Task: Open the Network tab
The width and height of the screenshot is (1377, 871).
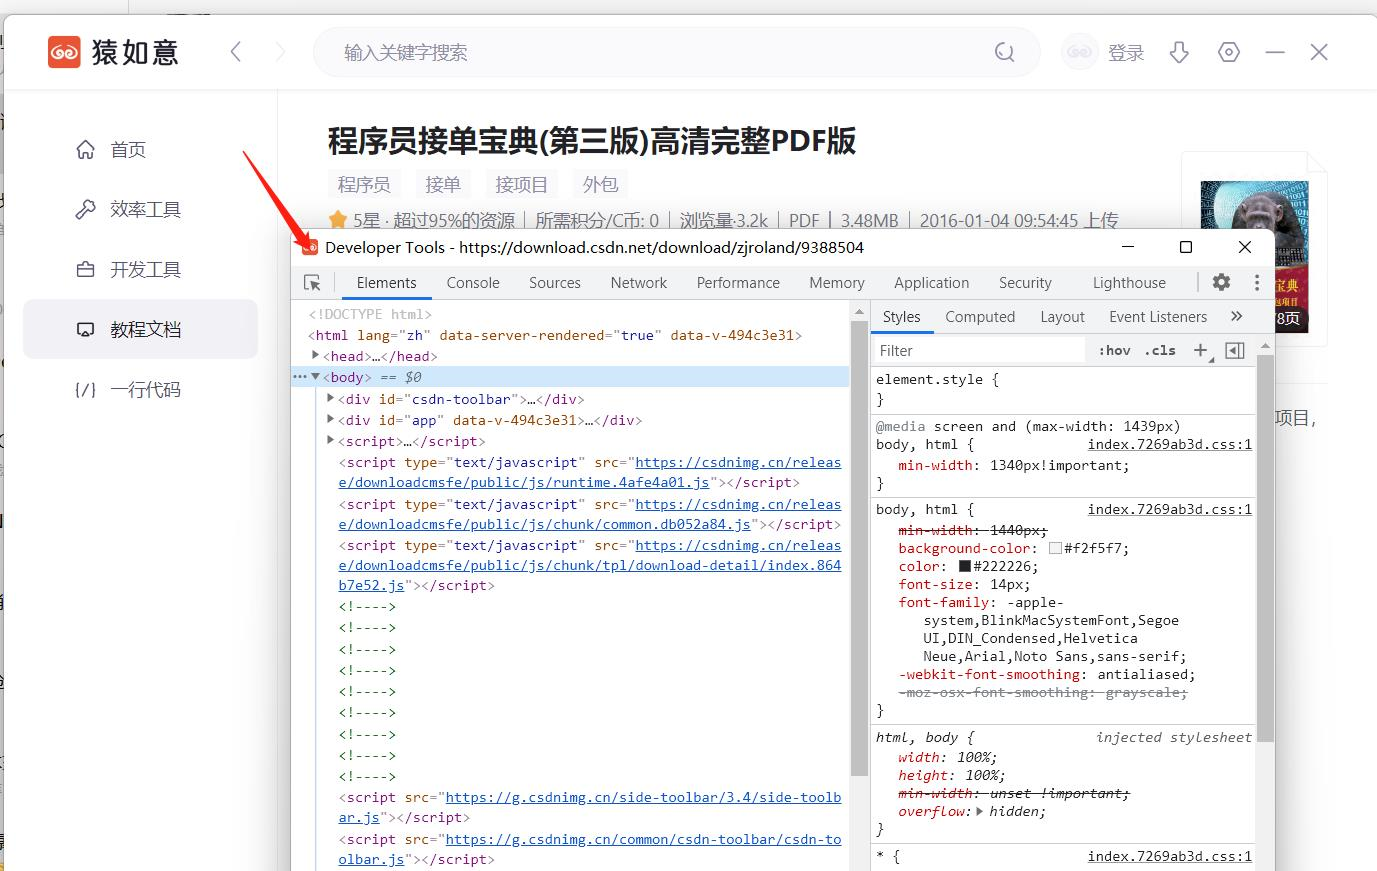Action: coord(638,283)
